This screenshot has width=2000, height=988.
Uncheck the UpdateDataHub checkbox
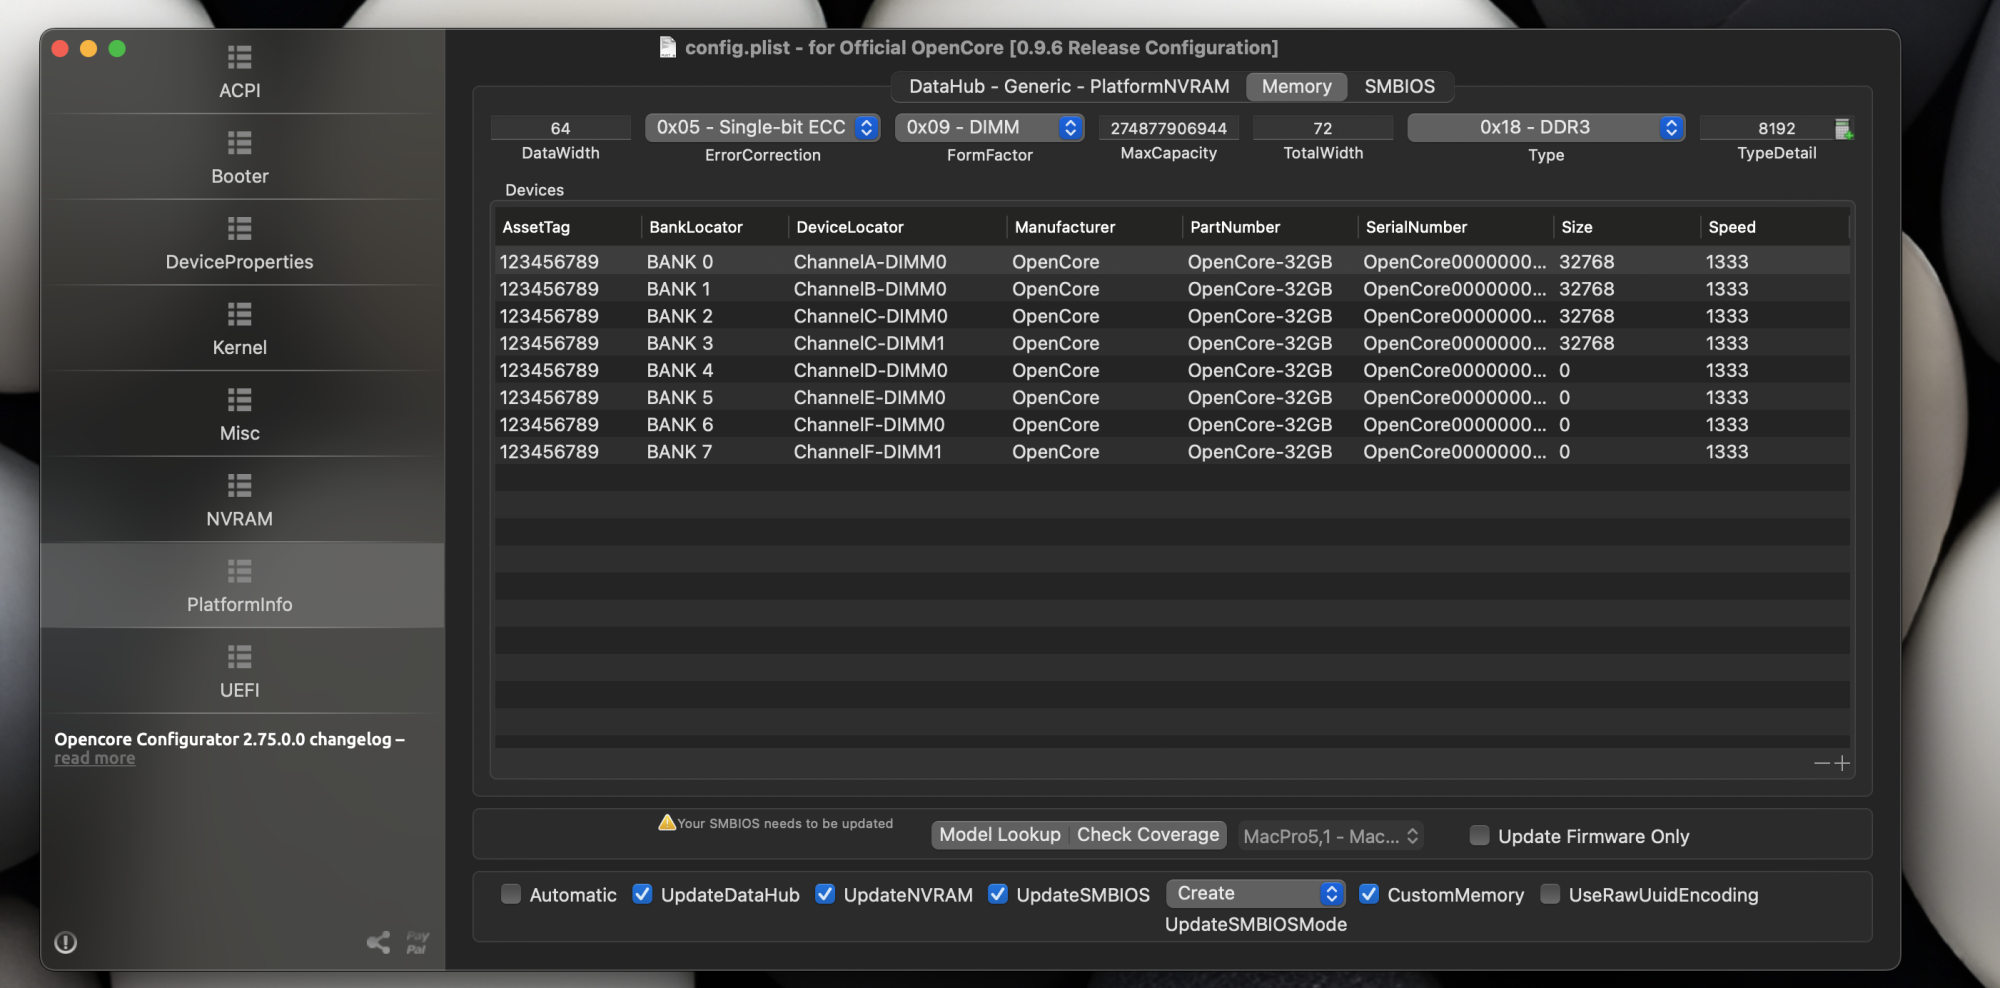point(642,894)
